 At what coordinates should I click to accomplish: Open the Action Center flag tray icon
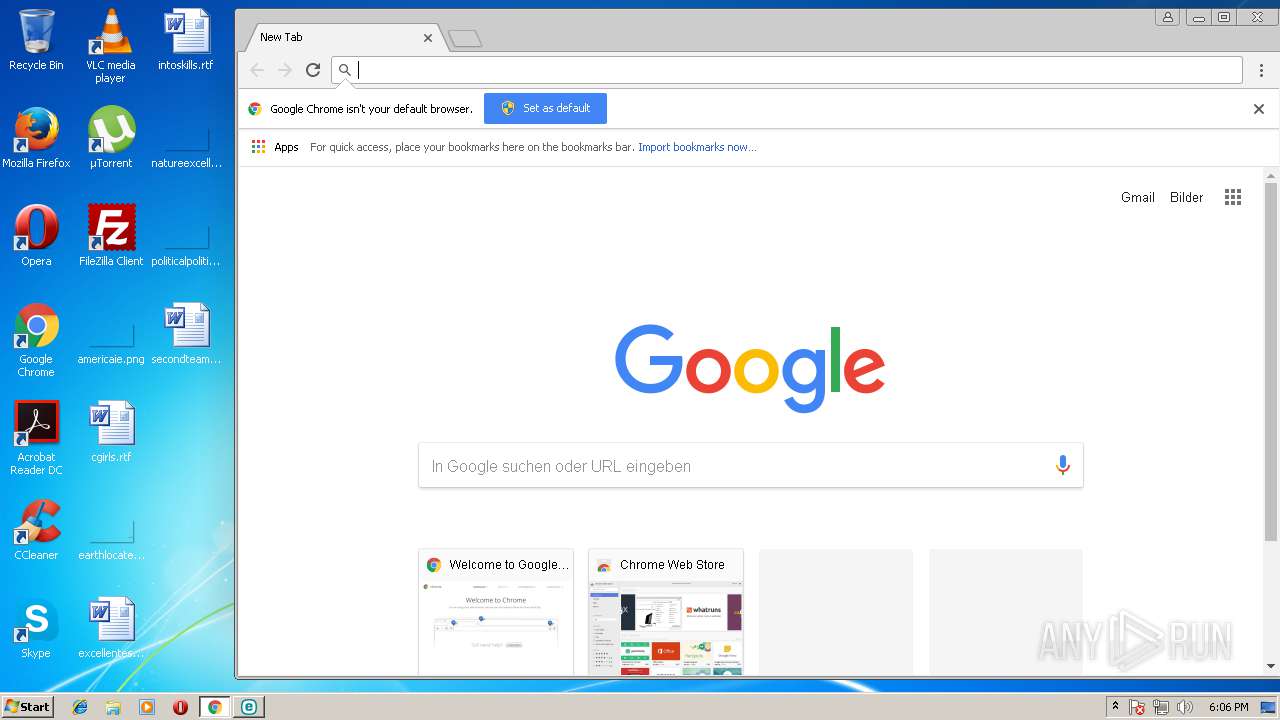click(x=1138, y=707)
